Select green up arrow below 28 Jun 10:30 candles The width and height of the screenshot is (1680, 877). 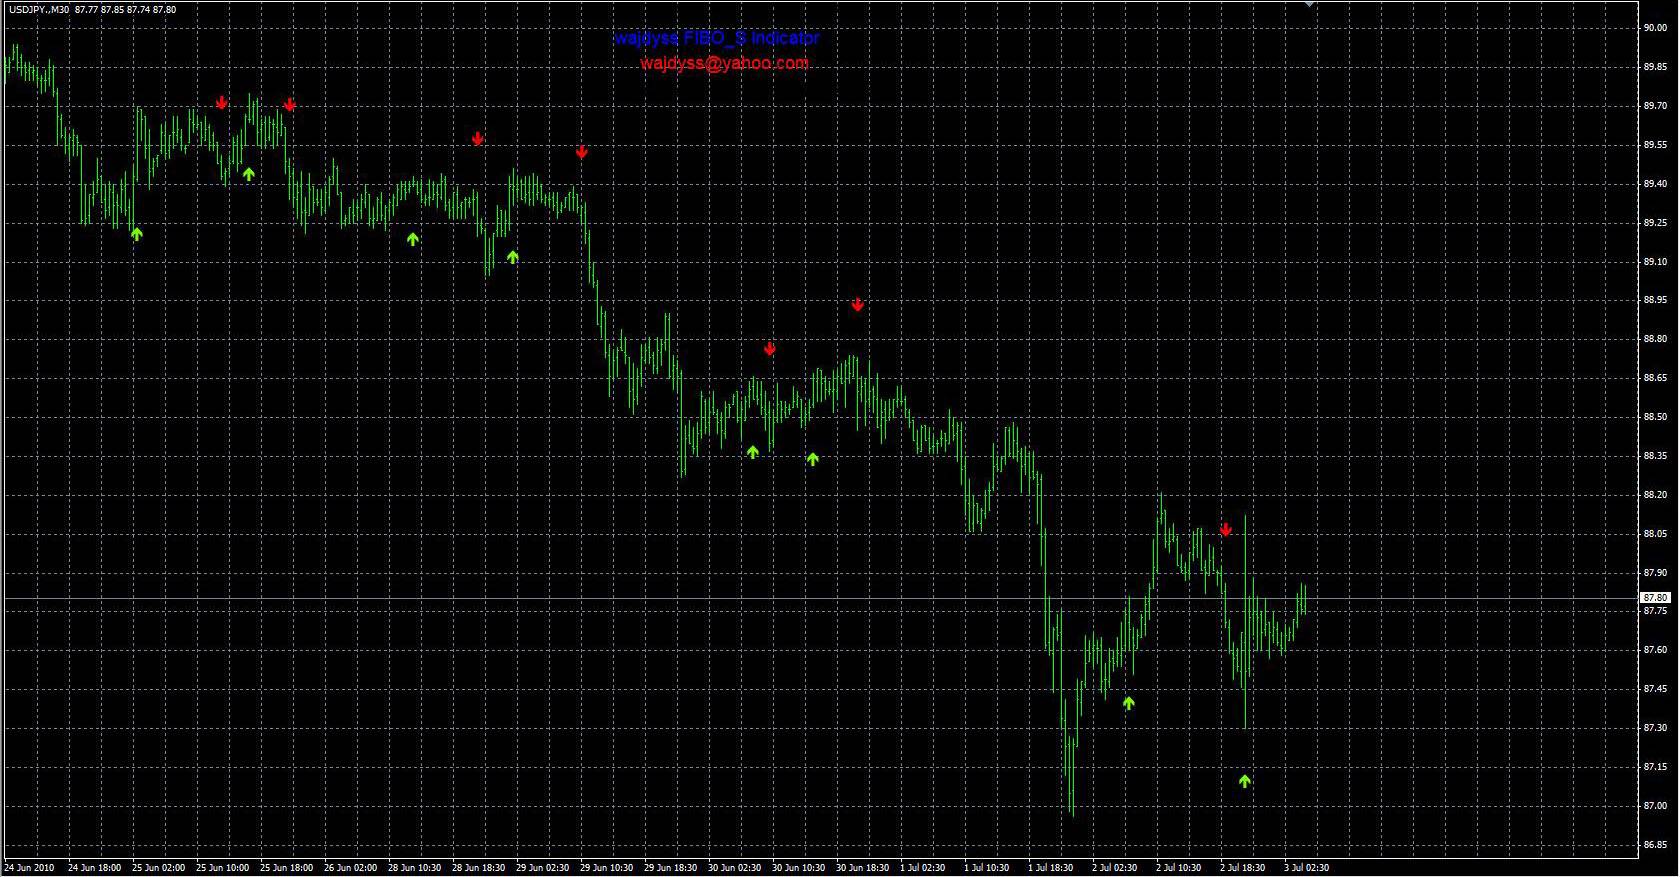(x=413, y=239)
